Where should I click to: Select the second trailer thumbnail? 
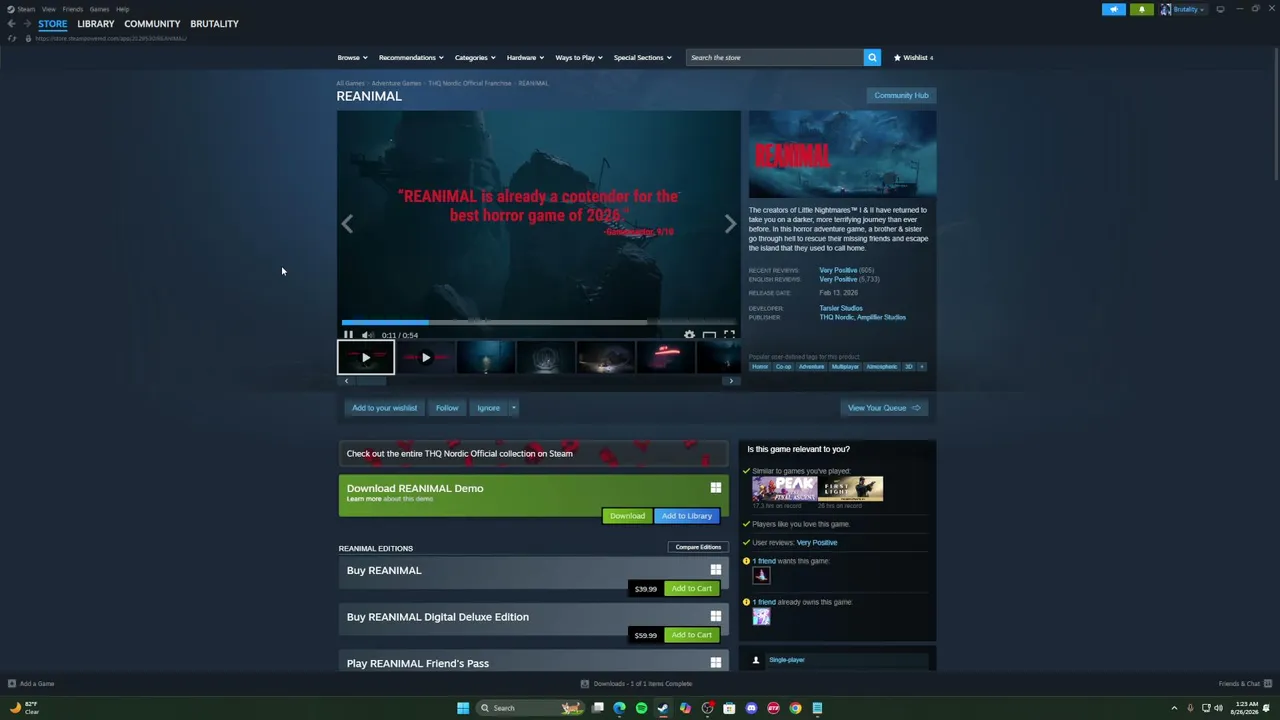(426, 357)
